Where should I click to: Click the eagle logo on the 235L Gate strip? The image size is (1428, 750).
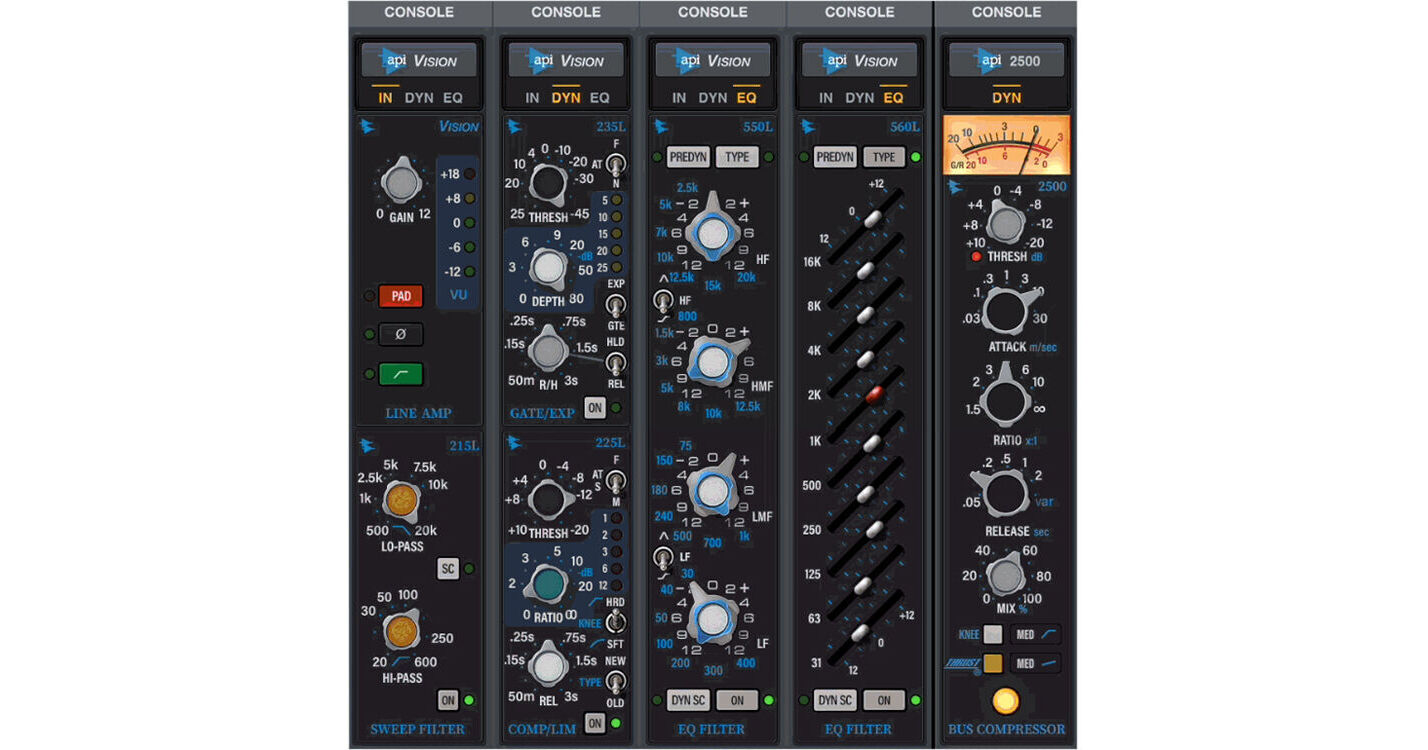coord(513,126)
